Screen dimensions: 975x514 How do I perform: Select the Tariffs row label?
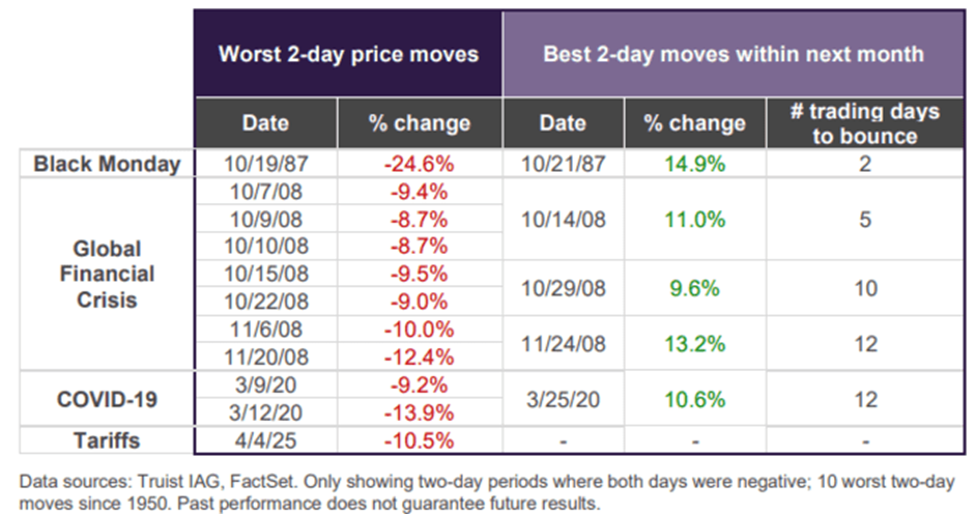[107, 440]
